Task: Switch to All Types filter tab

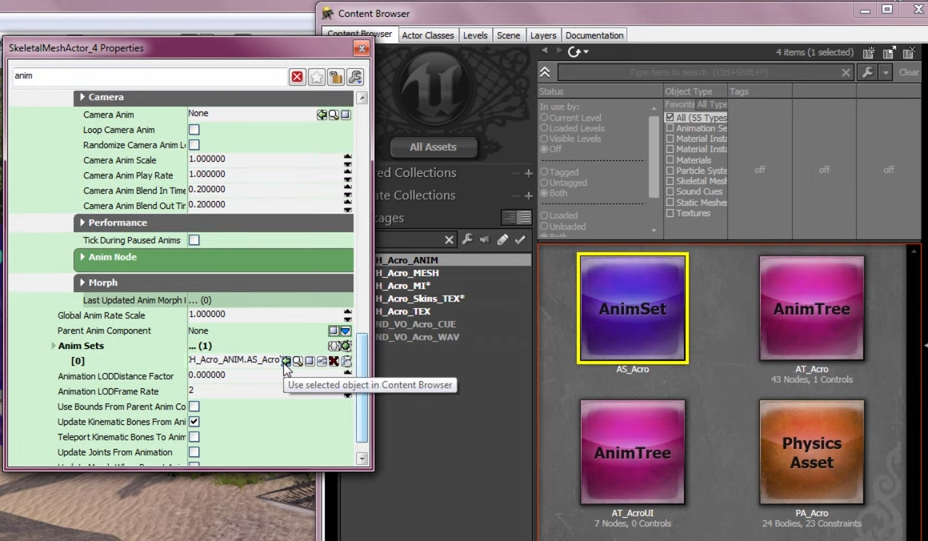Action: [x=712, y=104]
